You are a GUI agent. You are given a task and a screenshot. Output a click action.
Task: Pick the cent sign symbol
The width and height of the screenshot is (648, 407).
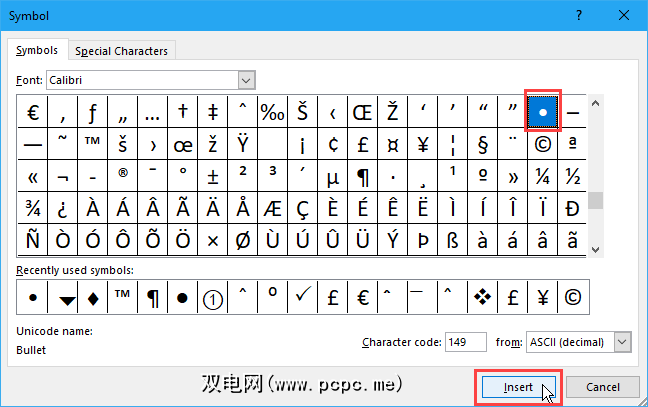[333, 144]
